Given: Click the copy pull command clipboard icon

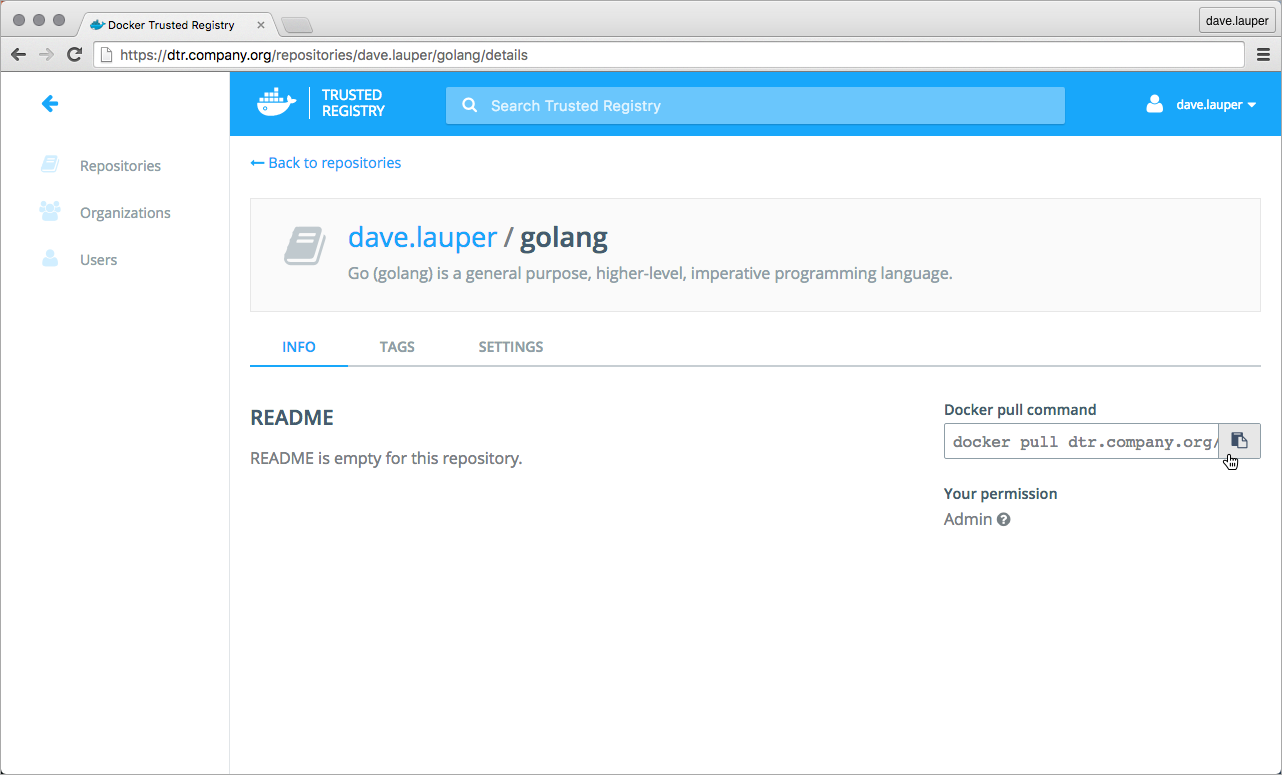Looking at the screenshot, I should pyautogui.click(x=1239, y=441).
